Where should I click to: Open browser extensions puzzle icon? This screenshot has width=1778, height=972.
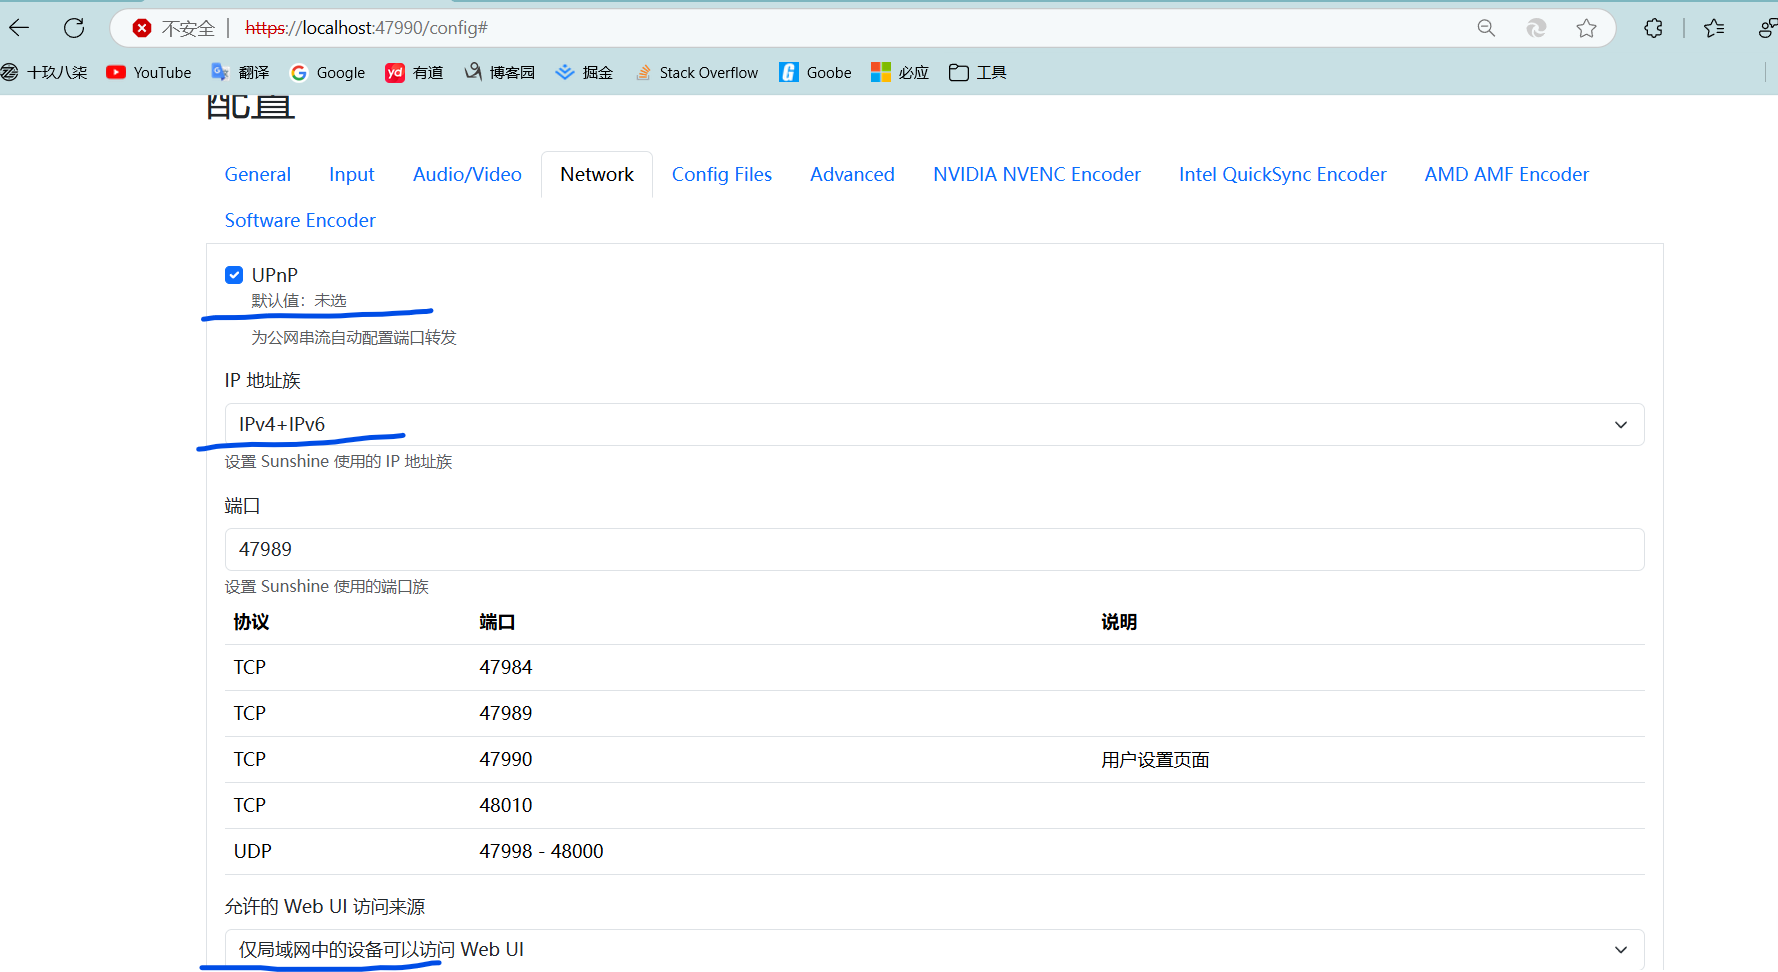1653,28
